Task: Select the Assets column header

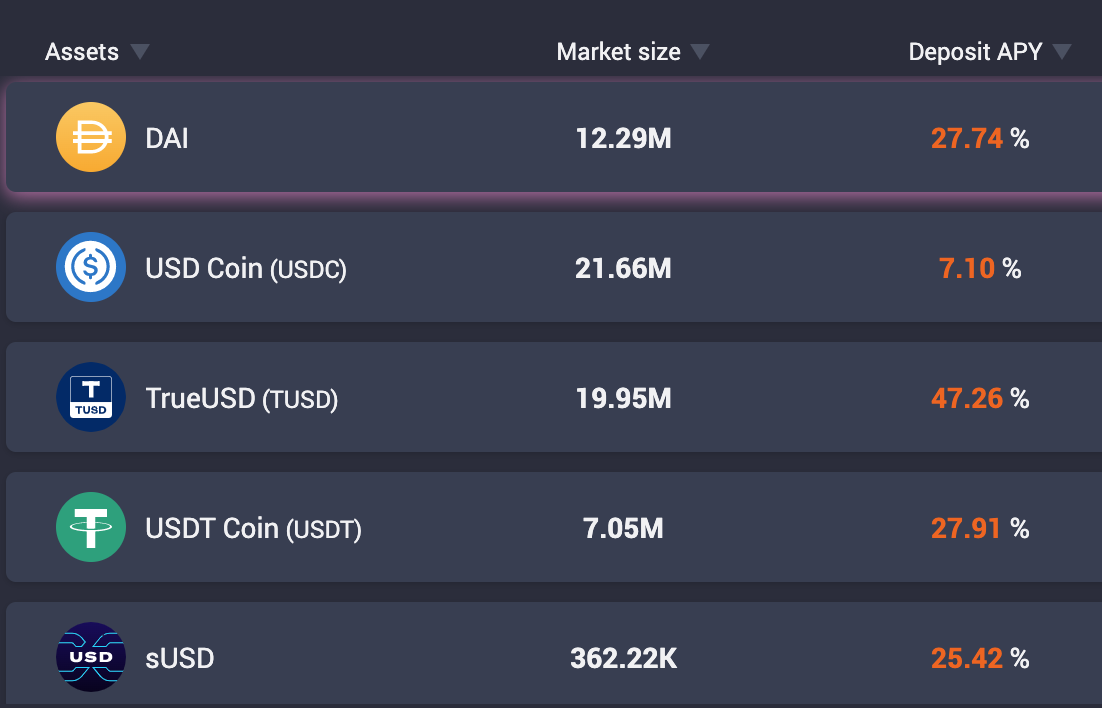Action: pyautogui.click(x=82, y=51)
